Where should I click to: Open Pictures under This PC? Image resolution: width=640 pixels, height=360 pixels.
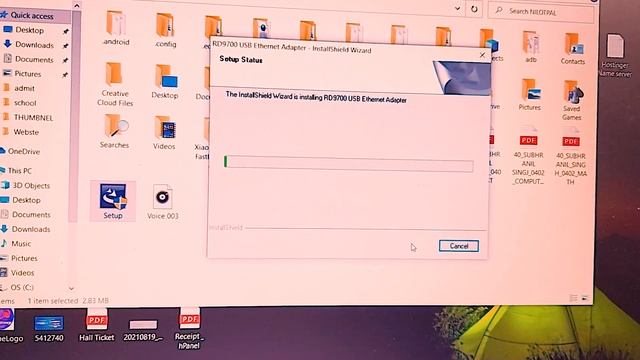[24, 258]
